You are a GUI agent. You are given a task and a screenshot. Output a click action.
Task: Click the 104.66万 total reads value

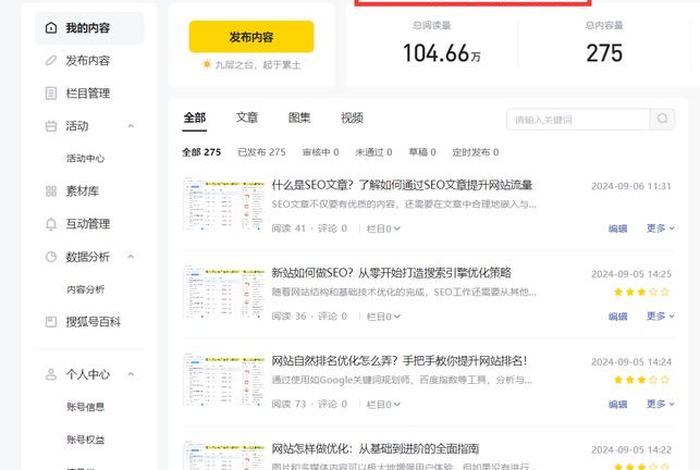[x=442, y=53]
